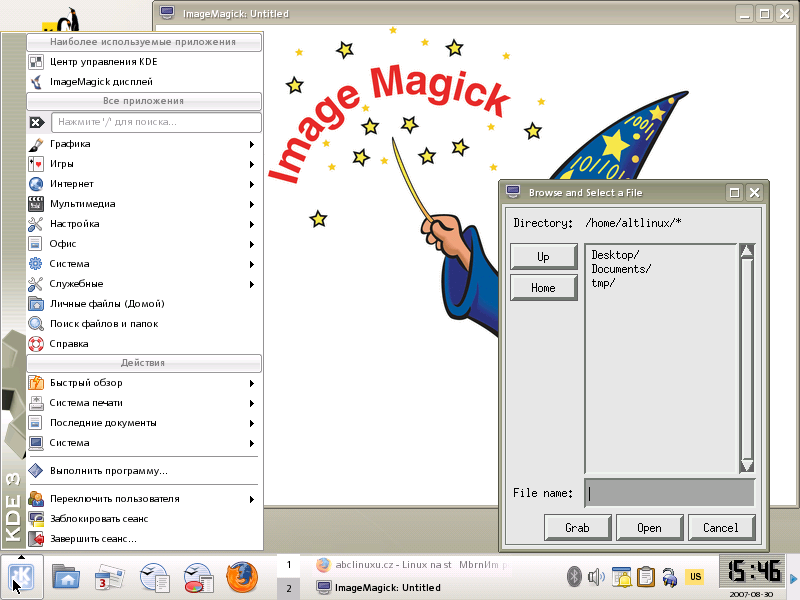Open the home folder icon in the panel
Viewport: 800px width, 600px height.
[x=66, y=577]
